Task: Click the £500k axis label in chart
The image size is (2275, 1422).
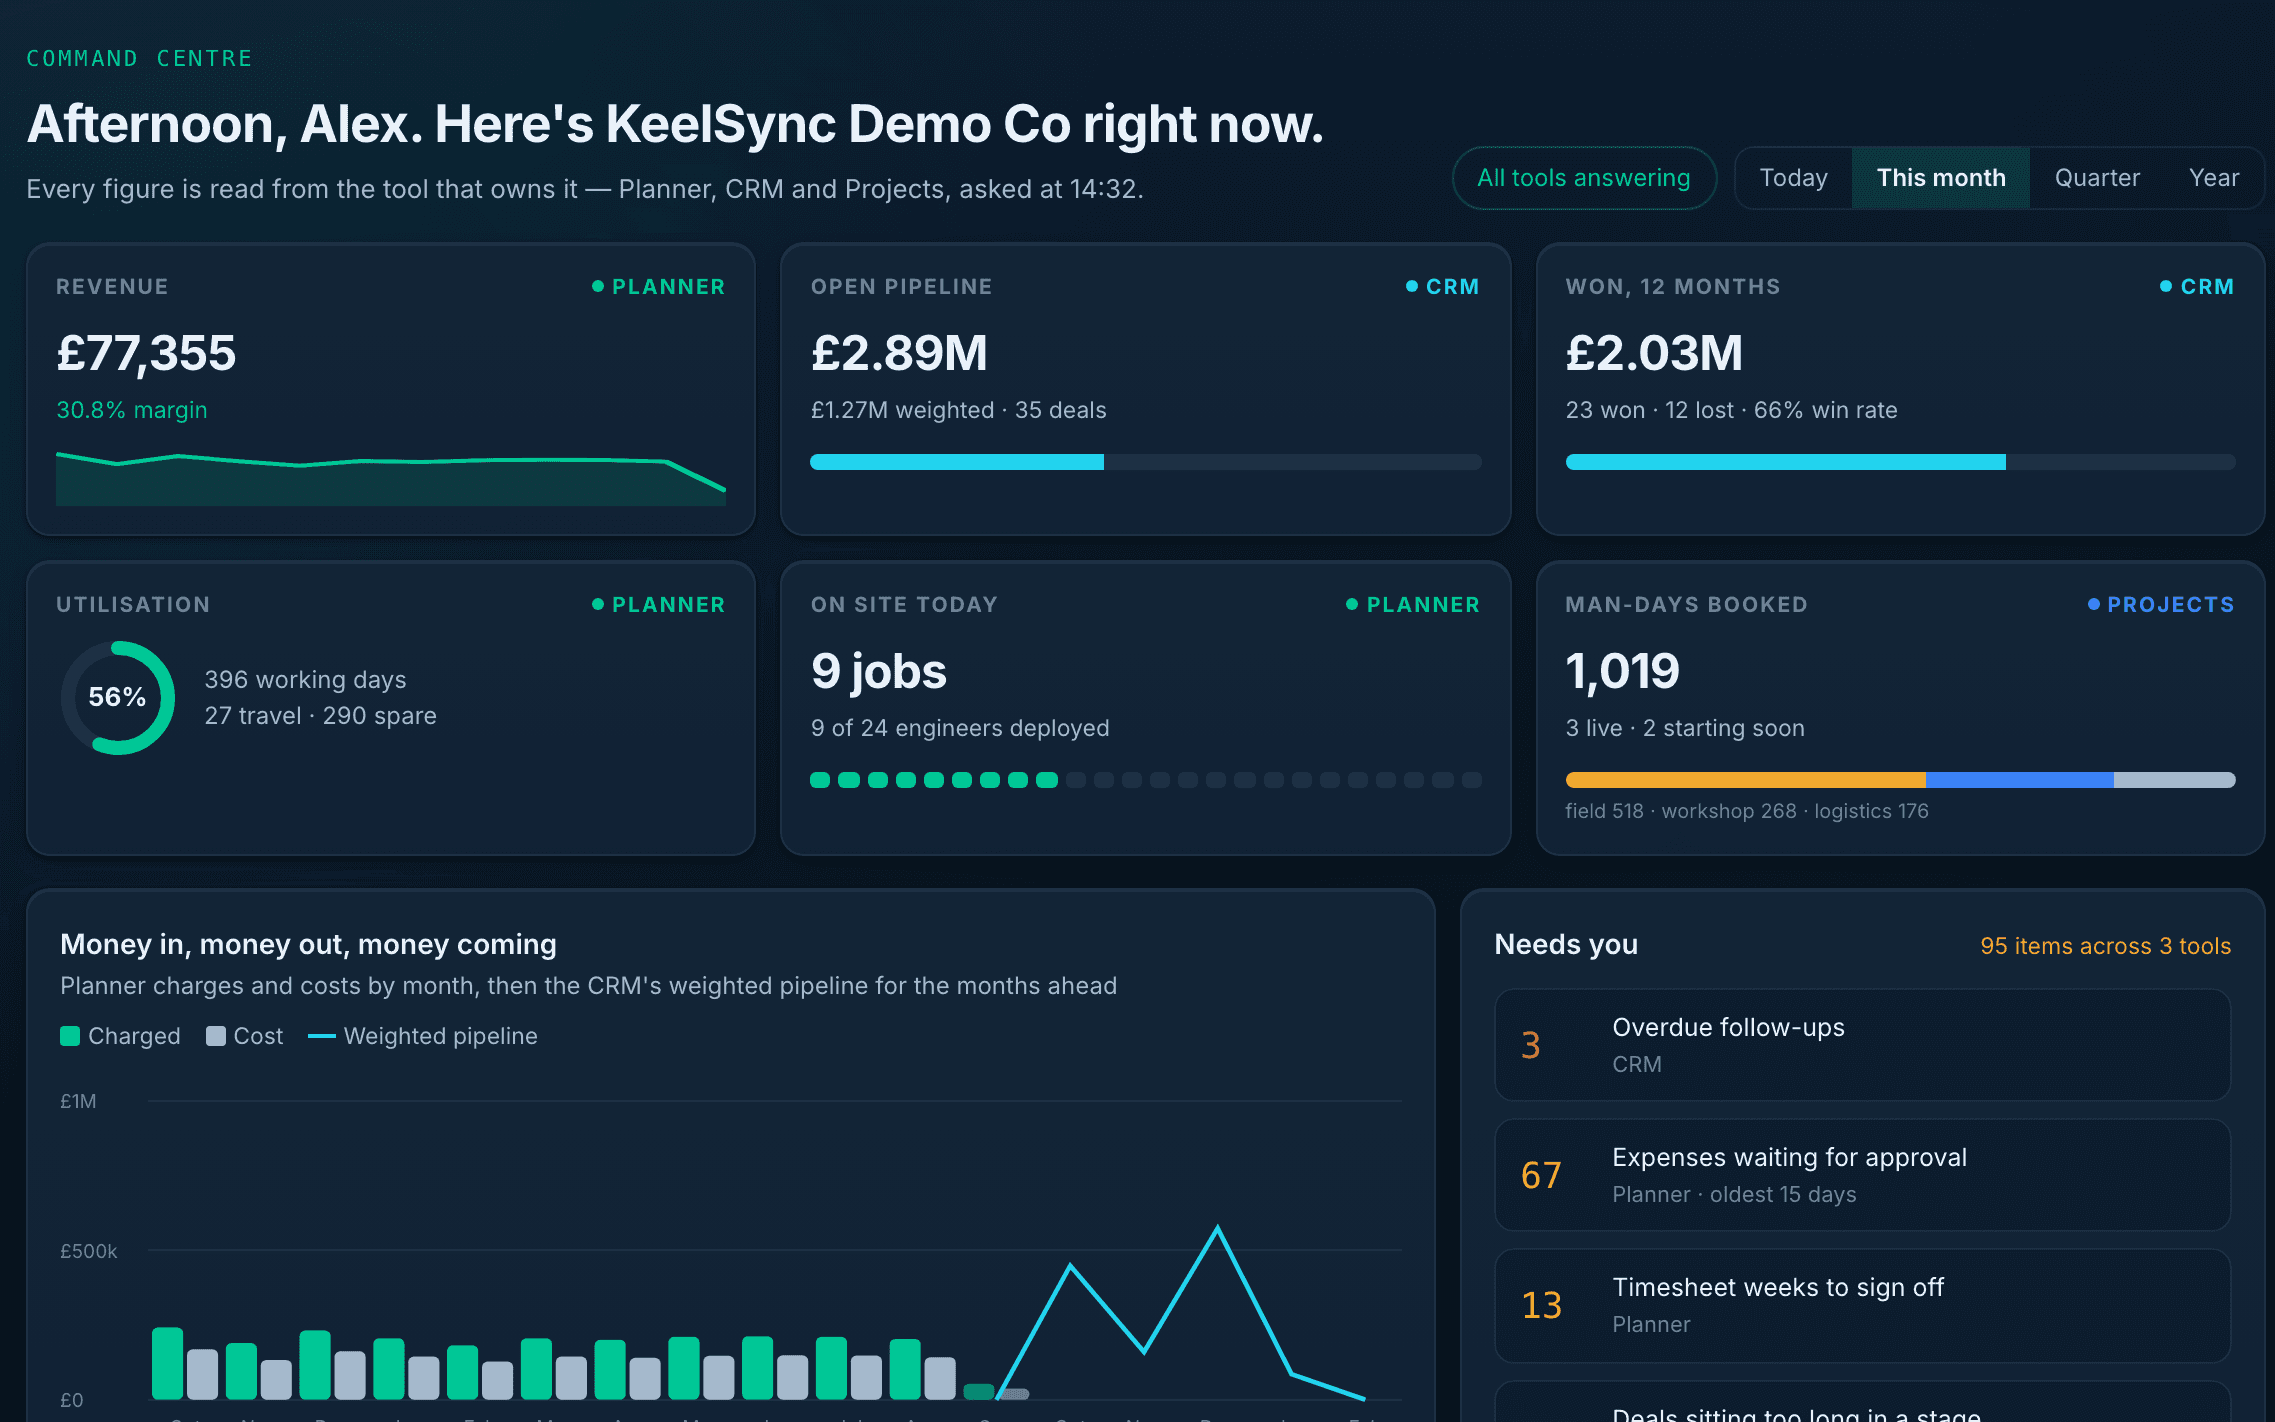Action: pos(88,1251)
